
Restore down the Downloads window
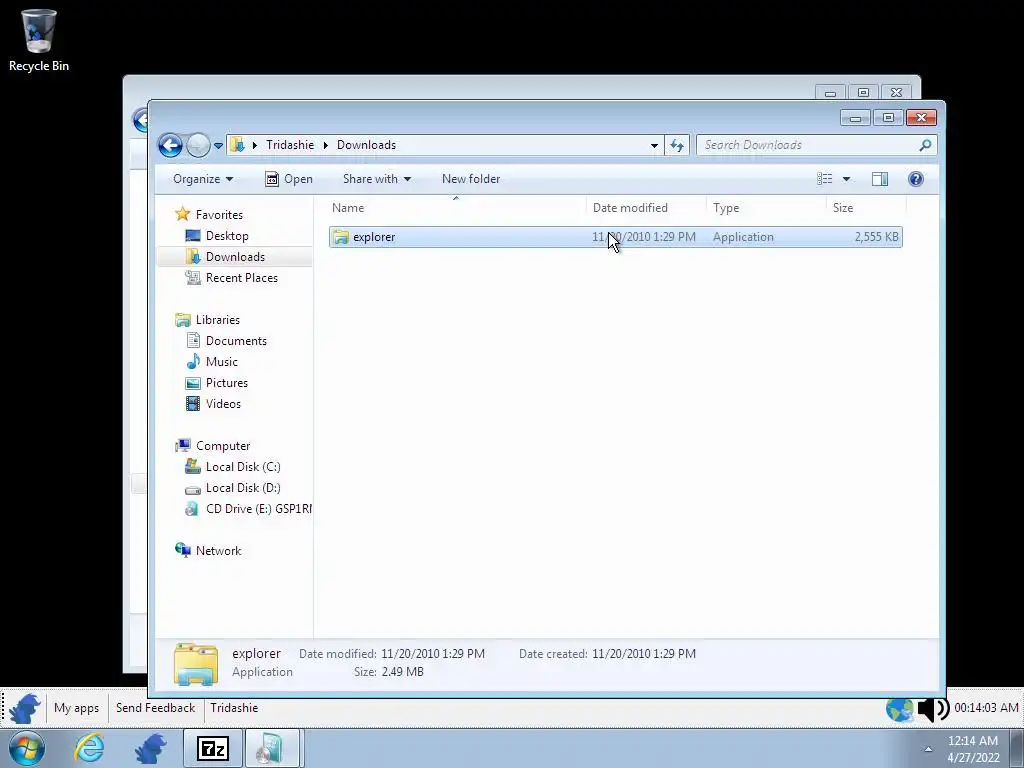click(888, 118)
